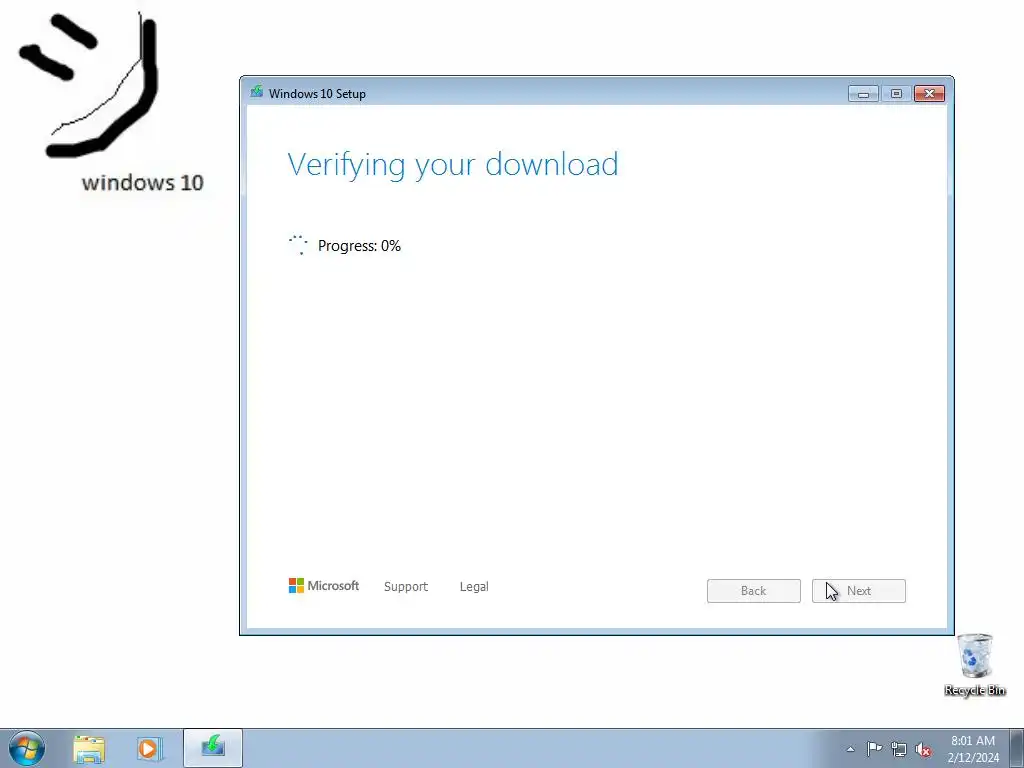Maximize the Windows 10 Setup window
The image size is (1024, 768).
tap(896, 93)
